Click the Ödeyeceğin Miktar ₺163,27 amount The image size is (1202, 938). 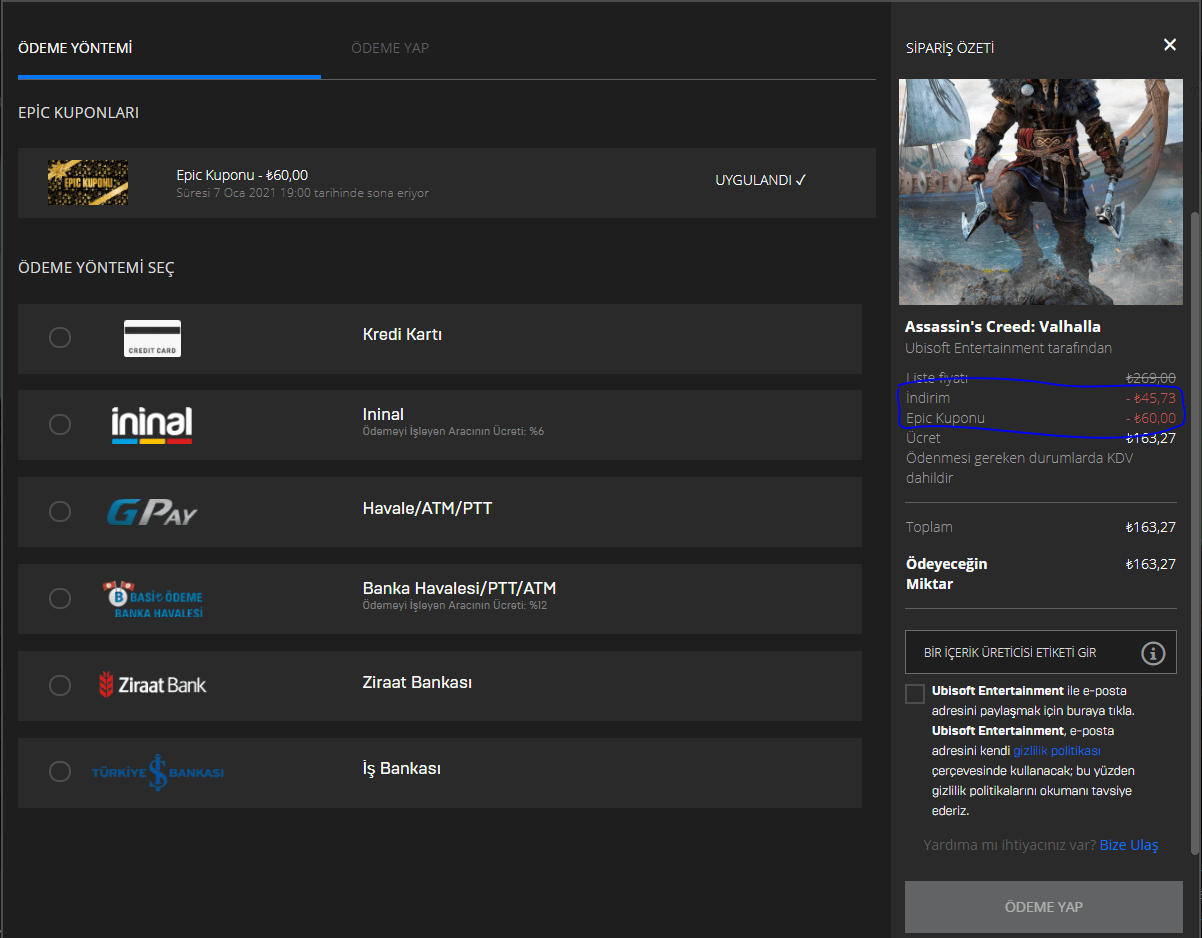pyautogui.click(x=1150, y=564)
